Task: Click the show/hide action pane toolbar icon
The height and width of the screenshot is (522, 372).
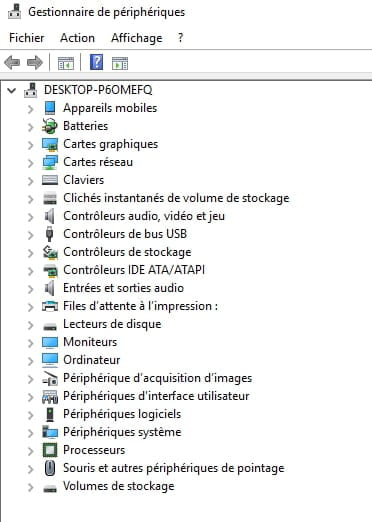Action: [x=120, y=63]
